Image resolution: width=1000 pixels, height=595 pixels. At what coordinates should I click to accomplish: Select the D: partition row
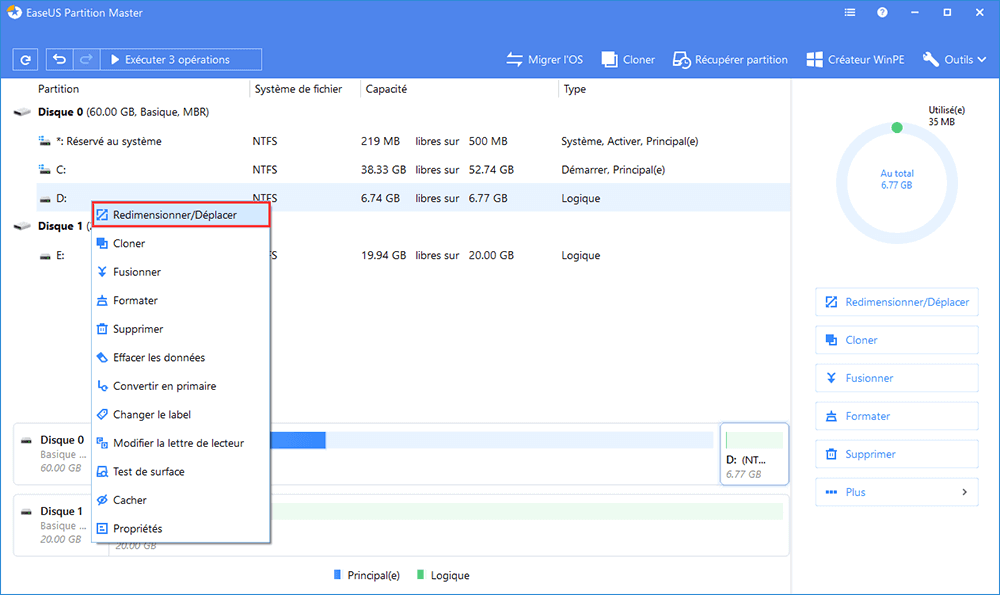413,198
